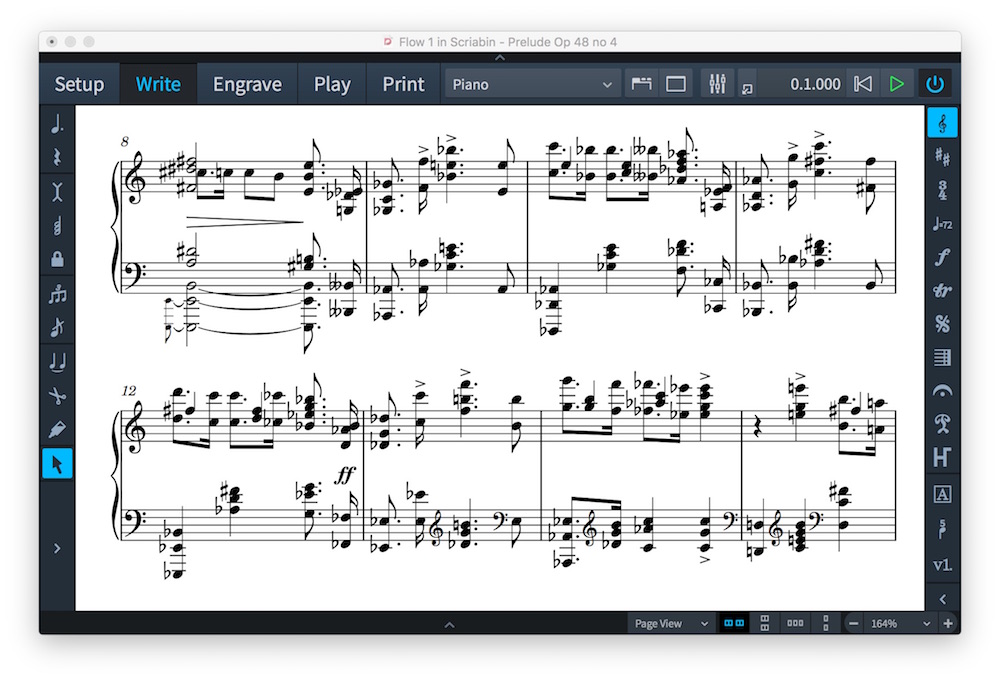This screenshot has height=681, width=1000.
Task: Open the Text tool
Action: [943, 494]
